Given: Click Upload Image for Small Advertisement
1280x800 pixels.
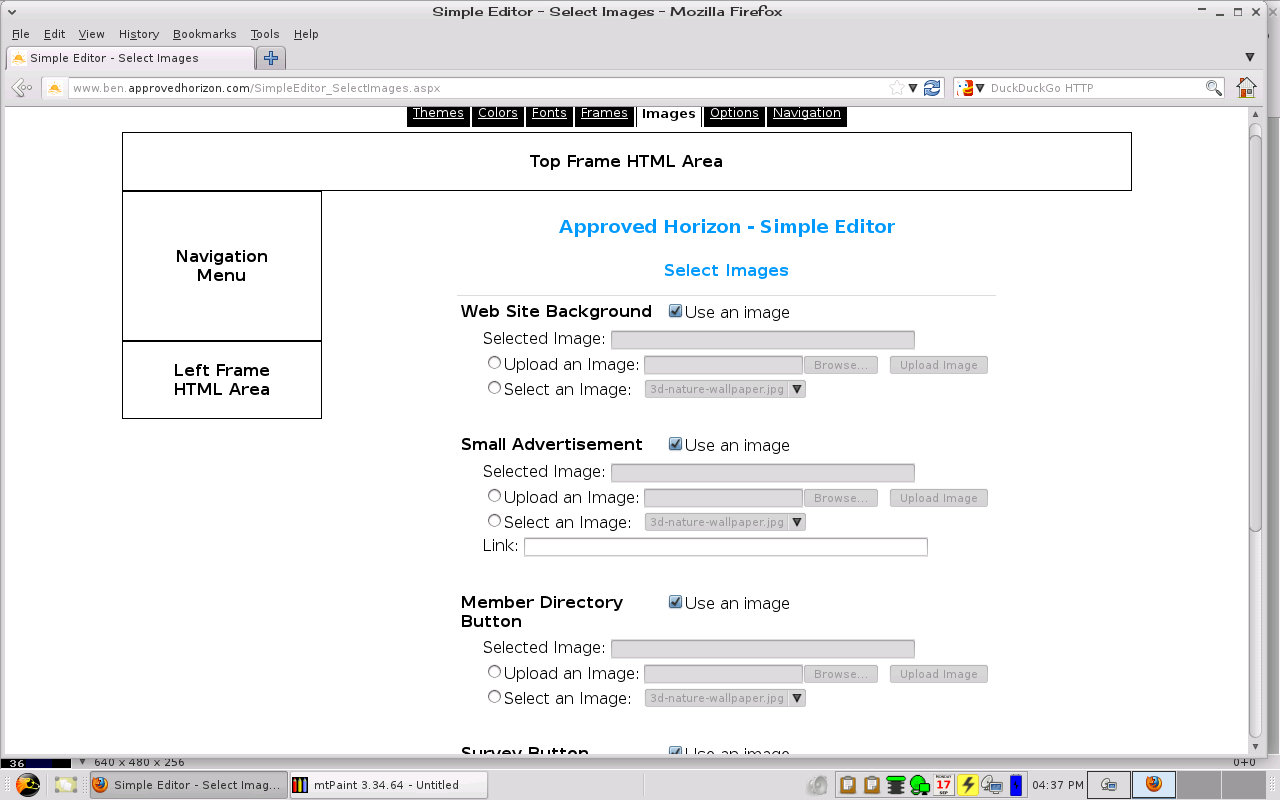Looking at the screenshot, I should tap(939, 498).
